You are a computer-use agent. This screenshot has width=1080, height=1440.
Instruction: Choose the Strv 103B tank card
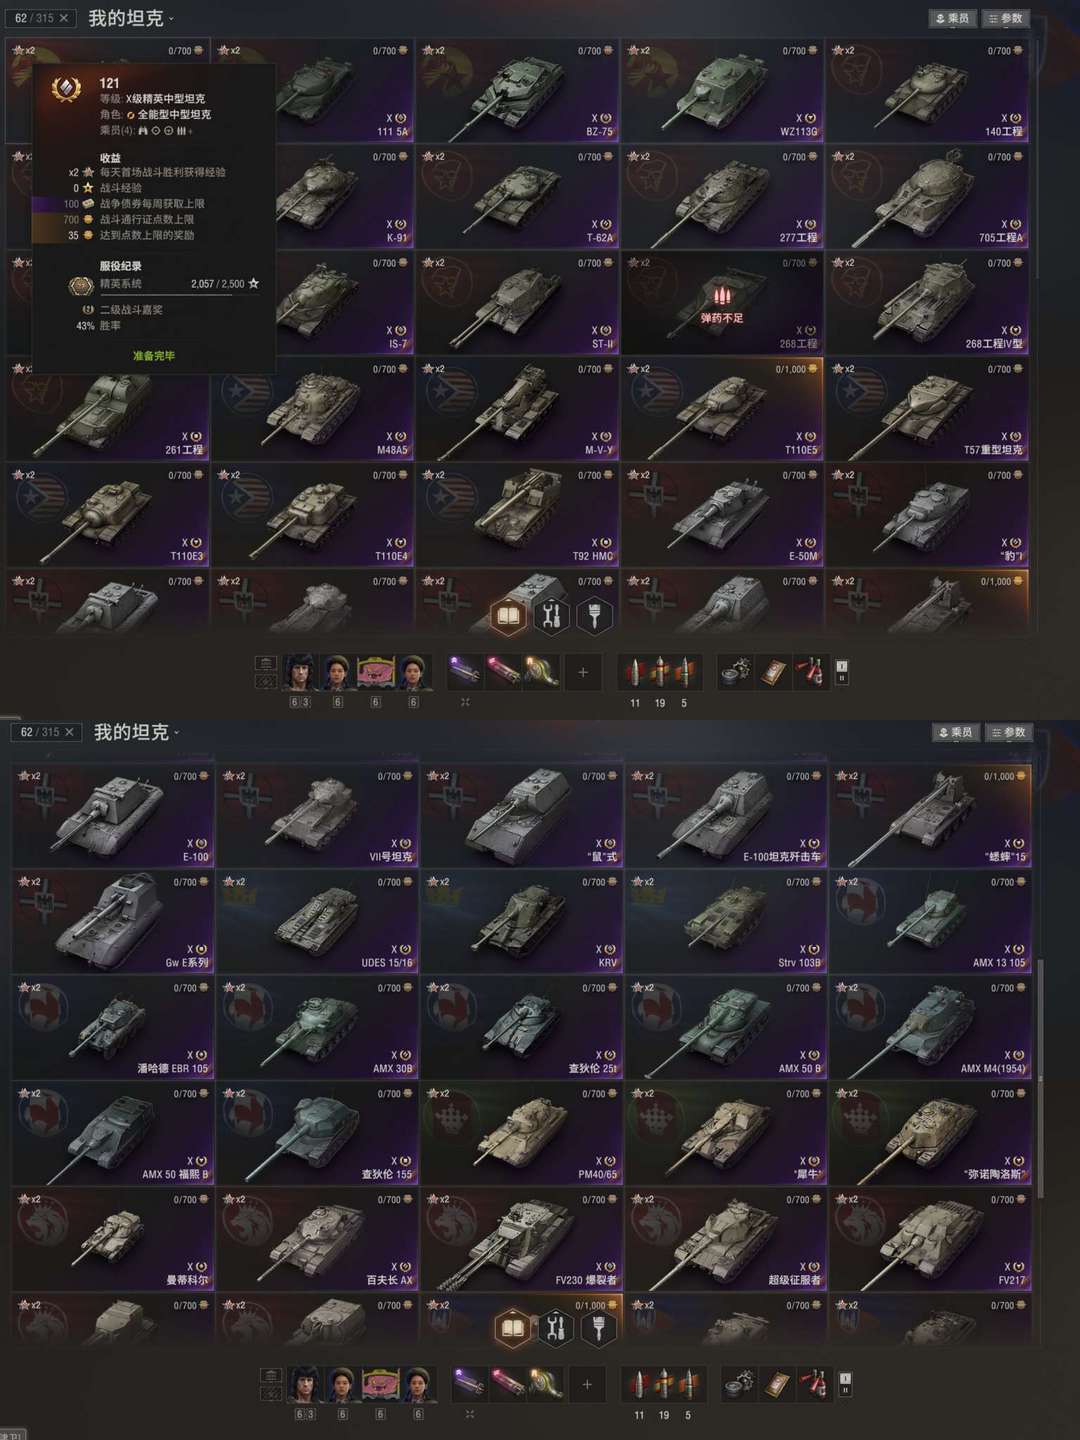click(x=727, y=921)
